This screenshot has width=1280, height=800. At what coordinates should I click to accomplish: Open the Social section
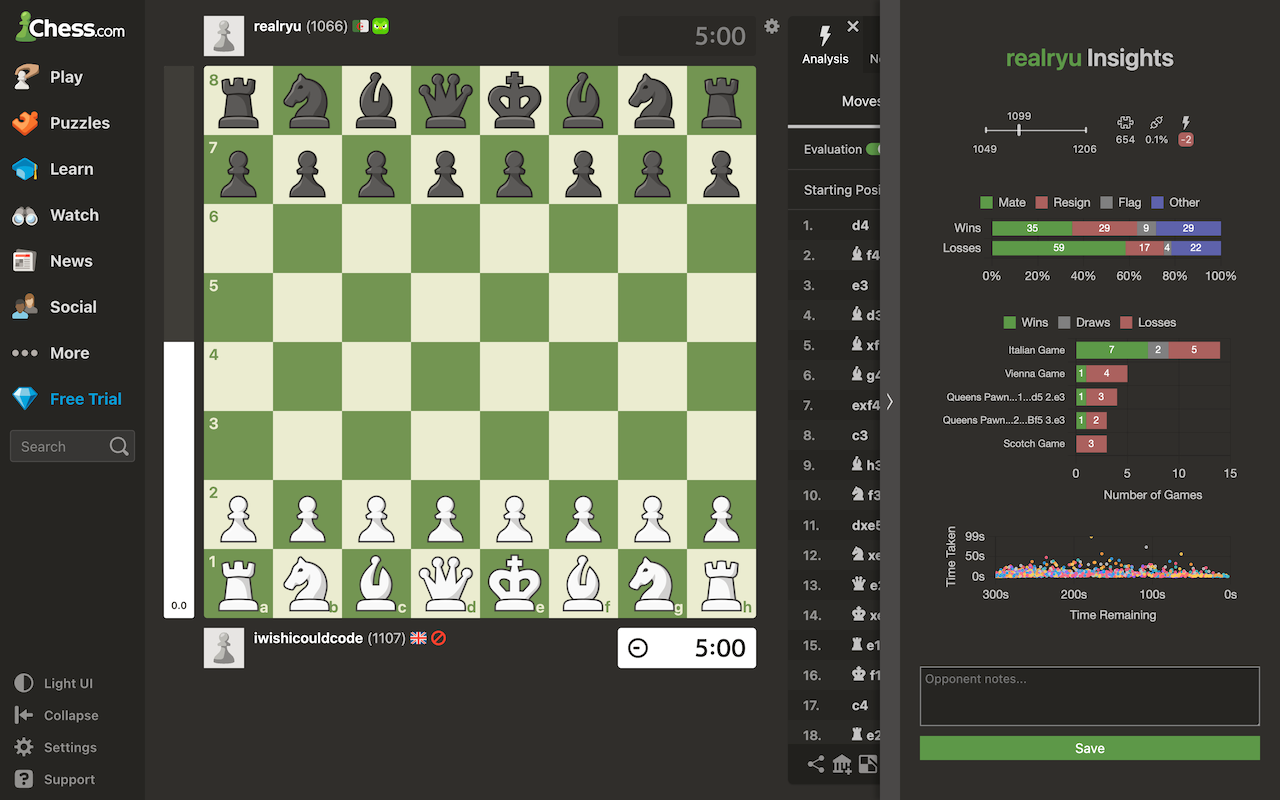54,307
